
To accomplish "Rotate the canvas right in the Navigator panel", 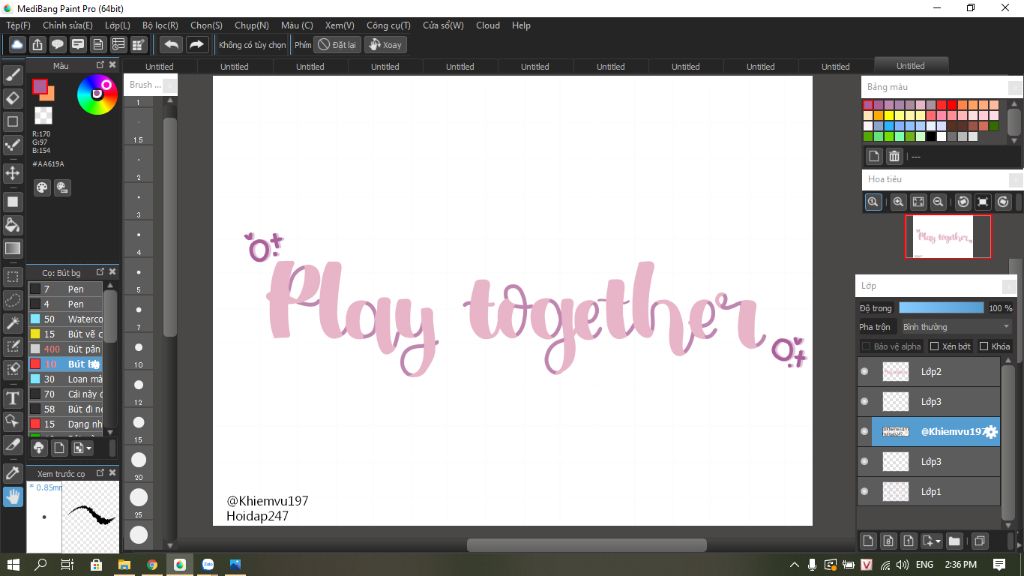I will point(1003,202).
